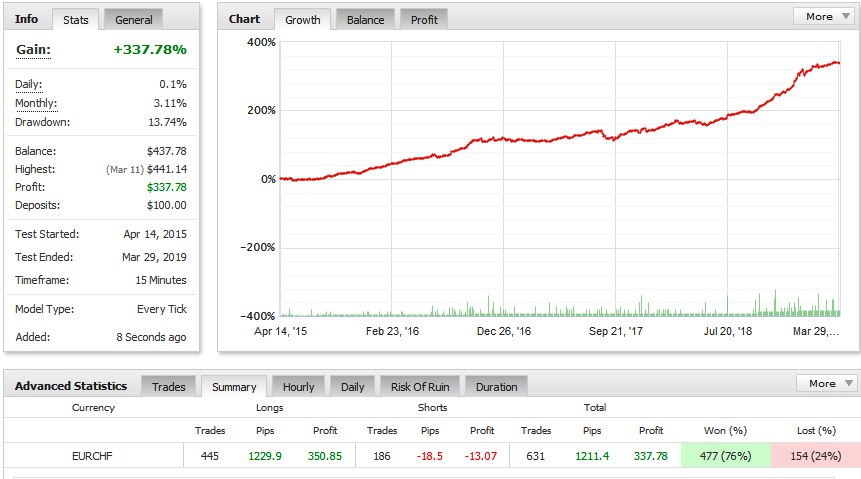Select the Timeframe value 15 Minutes
Screen dimensions: 861x479
point(161,280)
